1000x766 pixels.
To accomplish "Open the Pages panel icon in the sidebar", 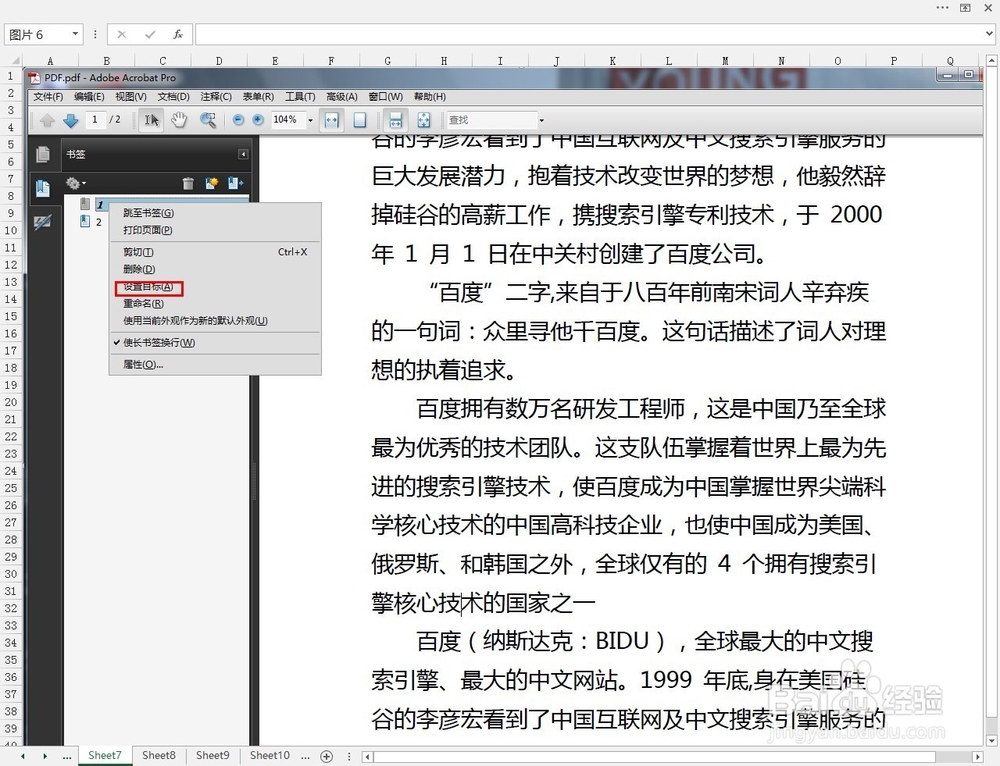I will pyautogui.click(x=43, y=154).
